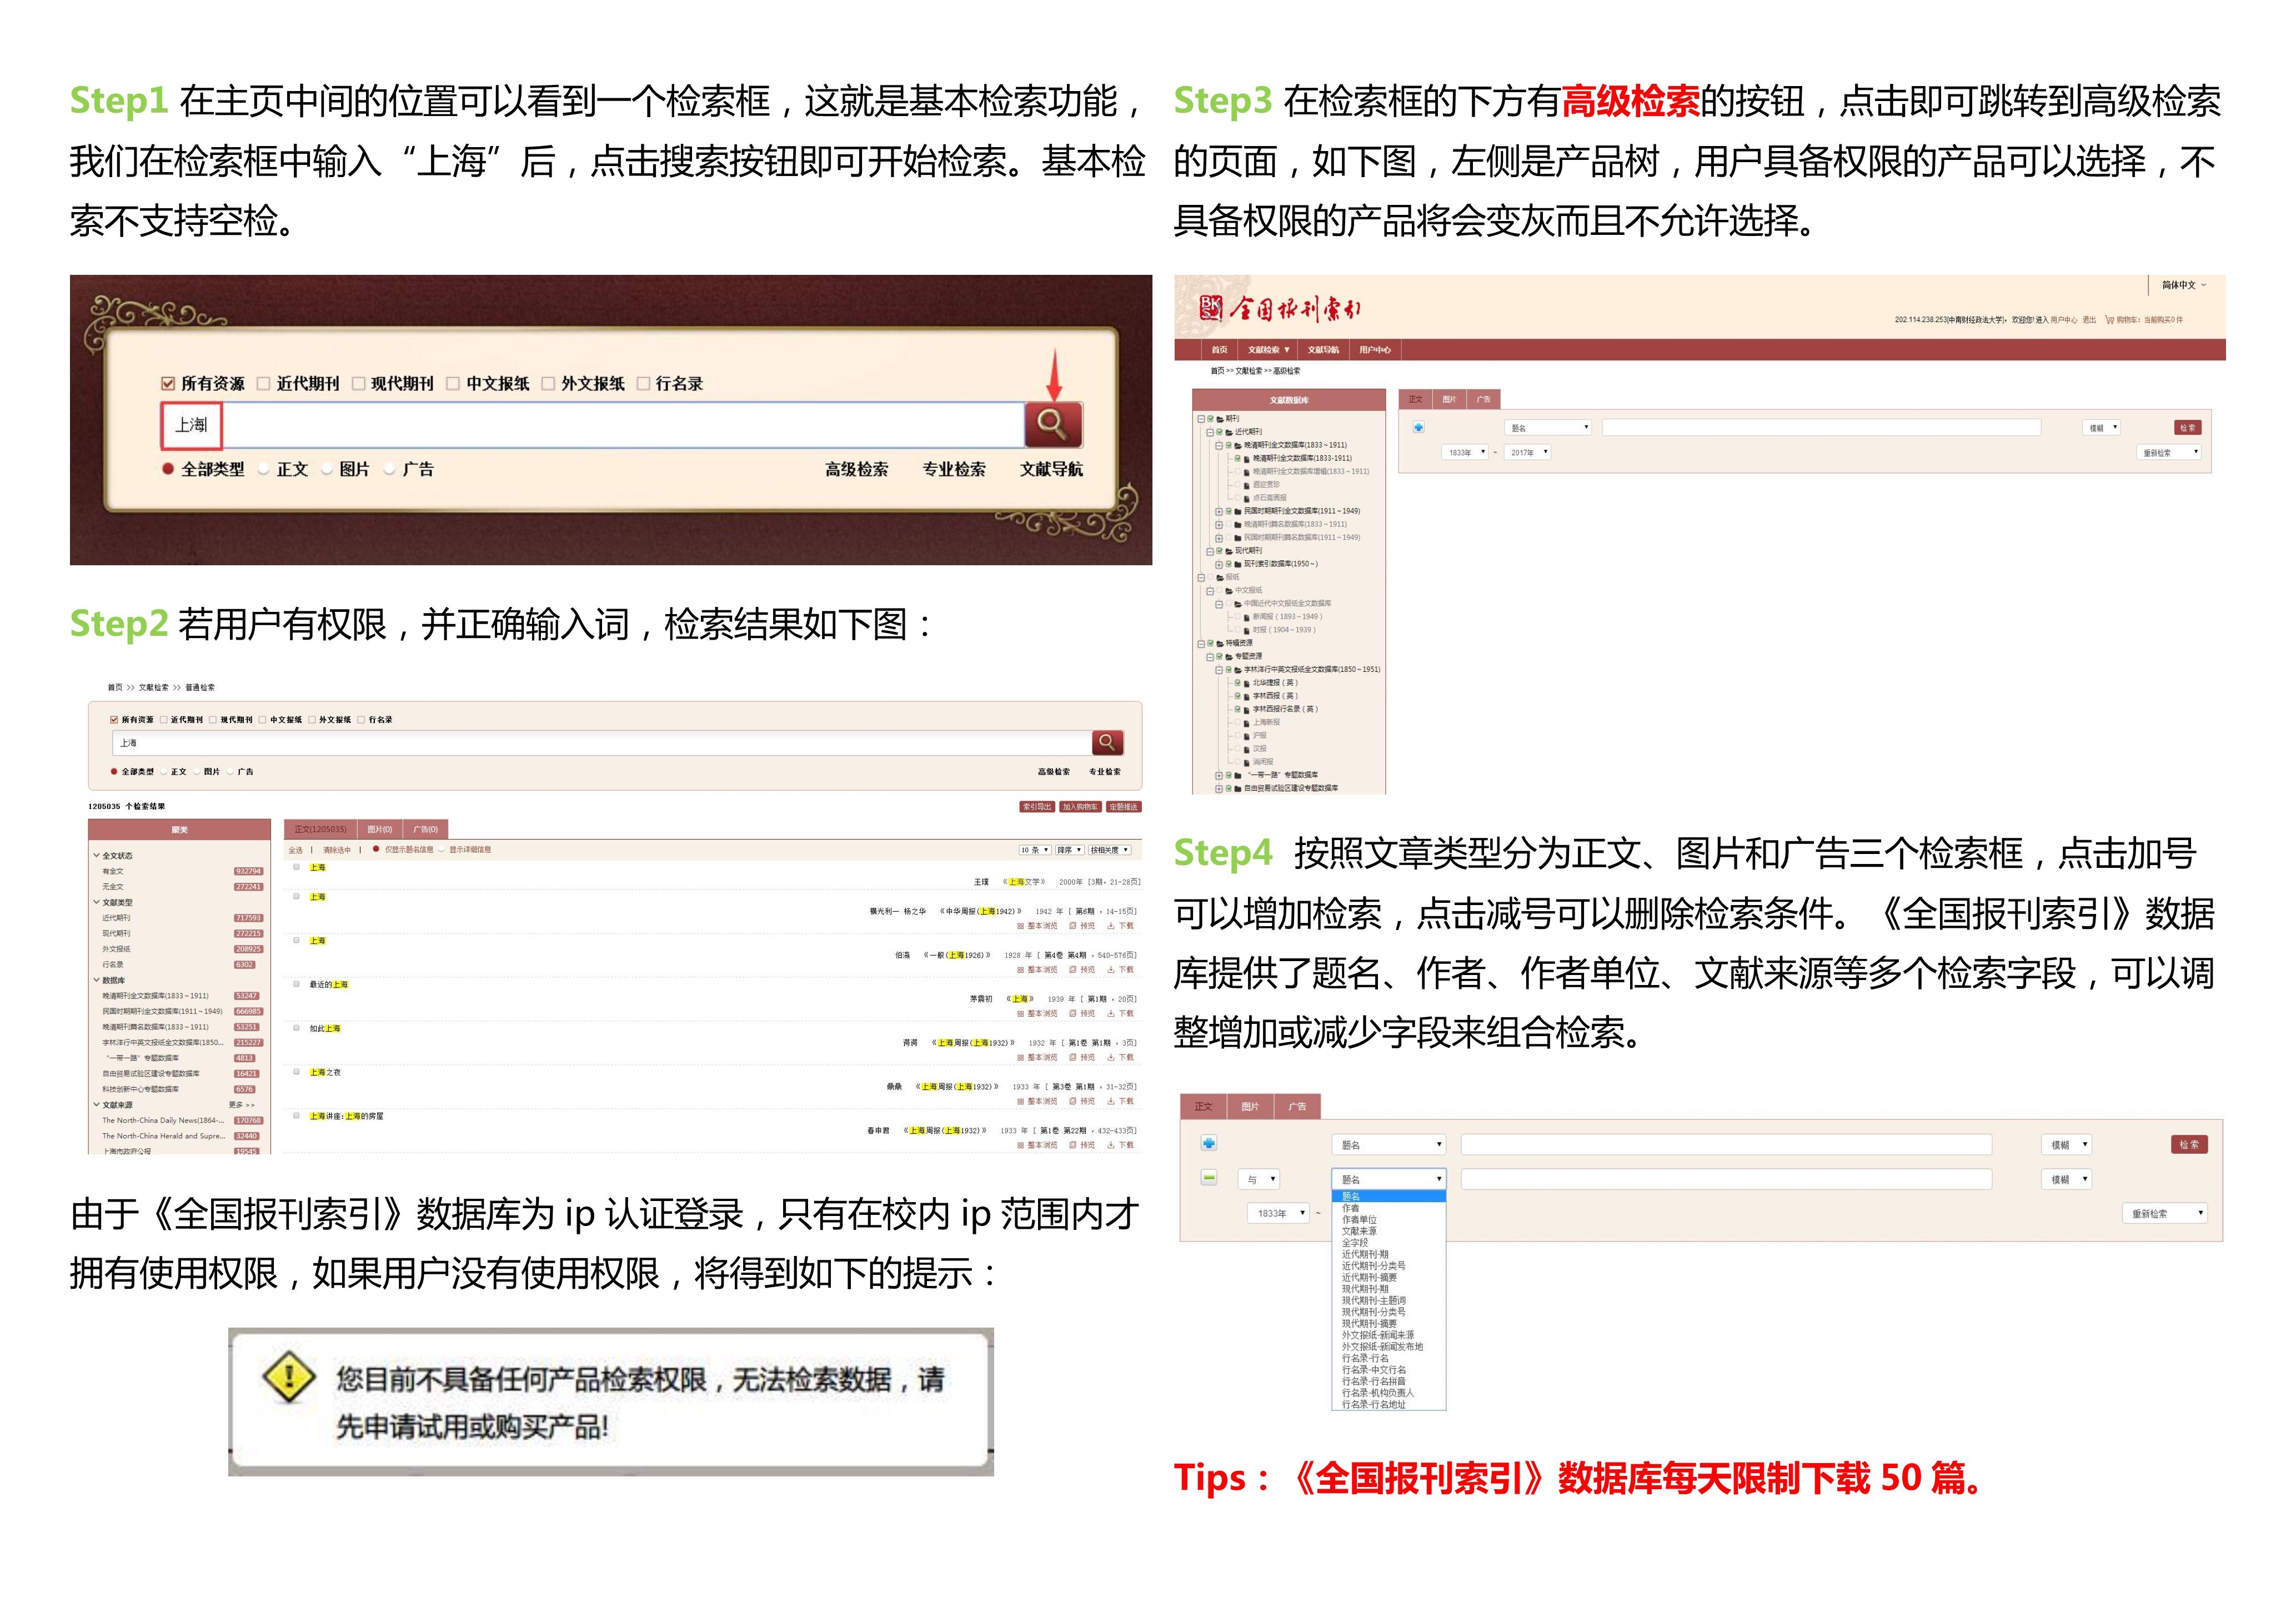
Task: Click the green minus remove-condition icon
Action: [1209, 1178]
